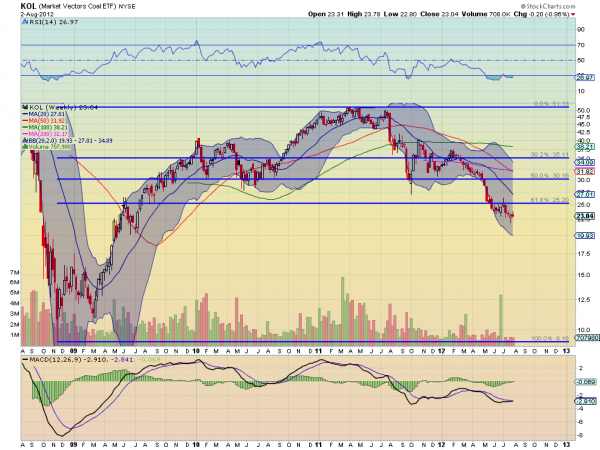Click the -2.910 tag on MACD right axis
600x450 pixels.
(585, 401)
